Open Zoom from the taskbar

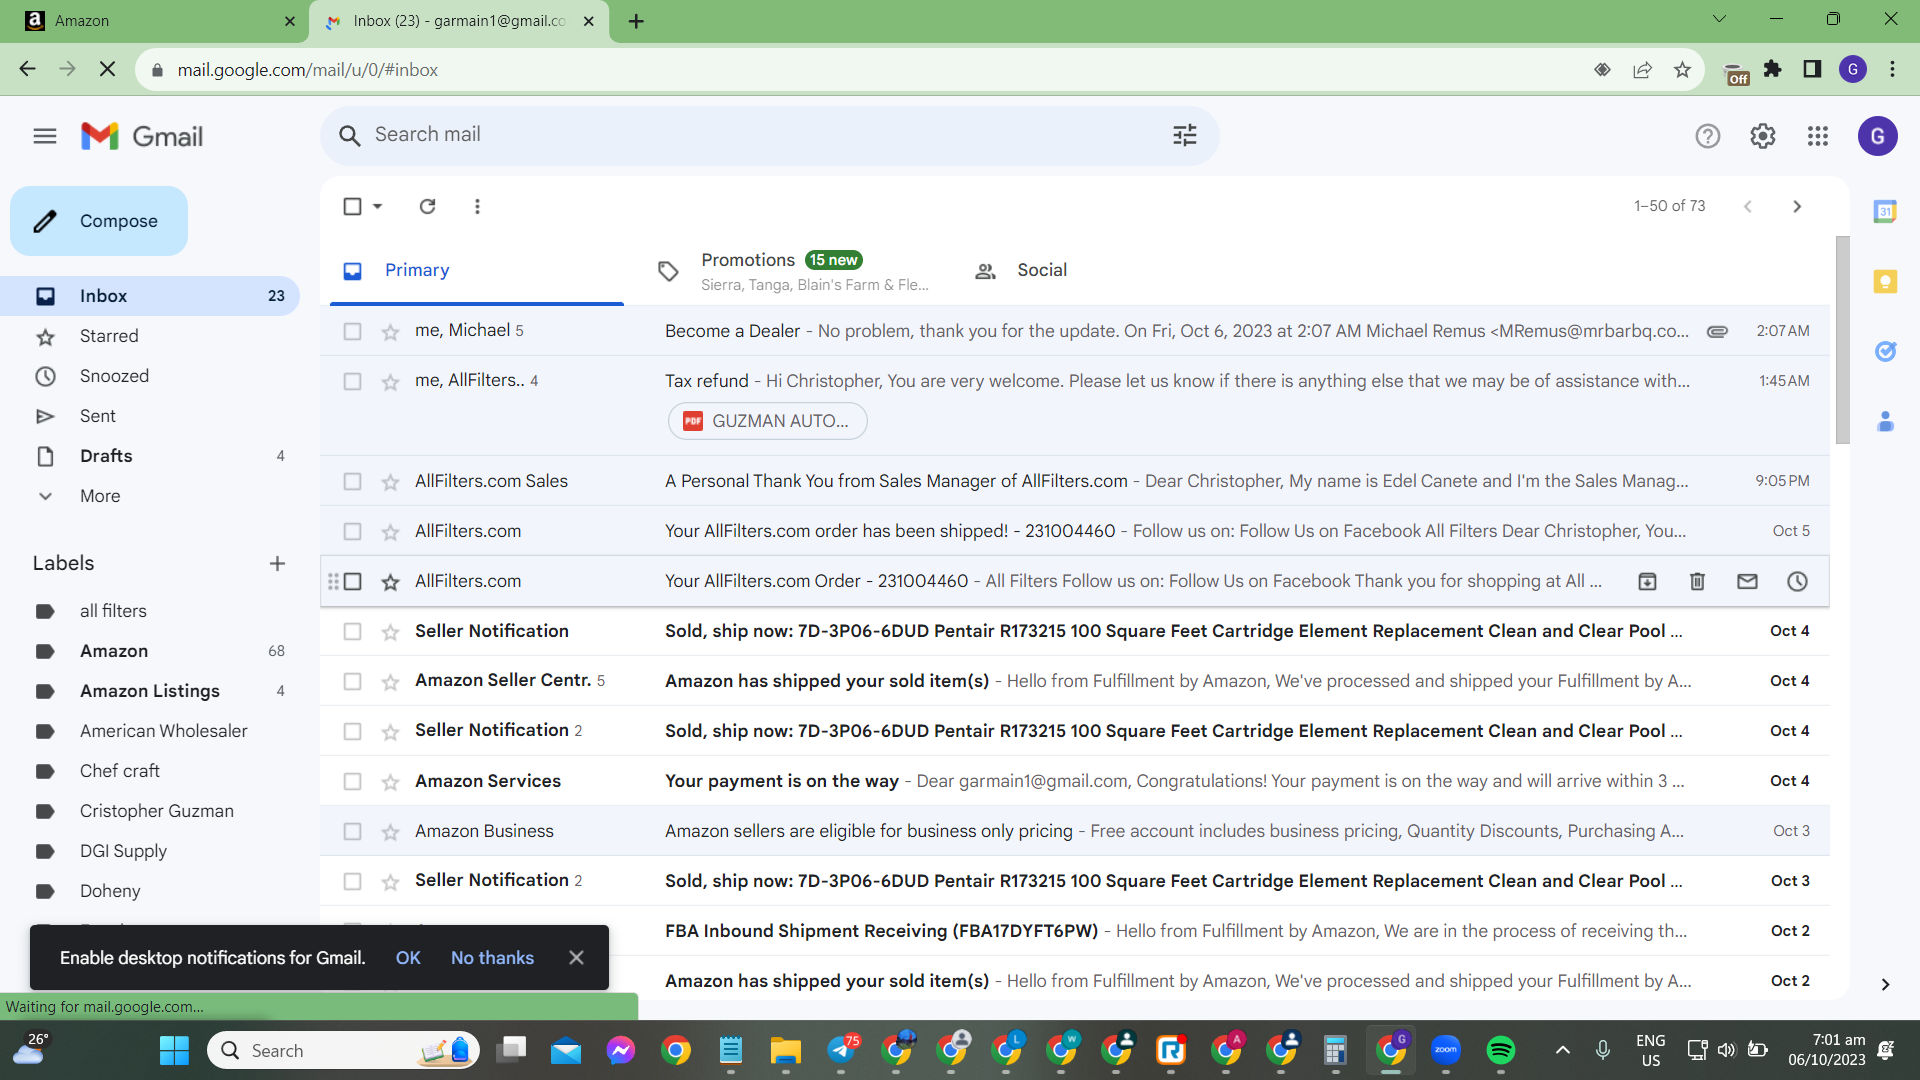click(x=1446, y=1050)
